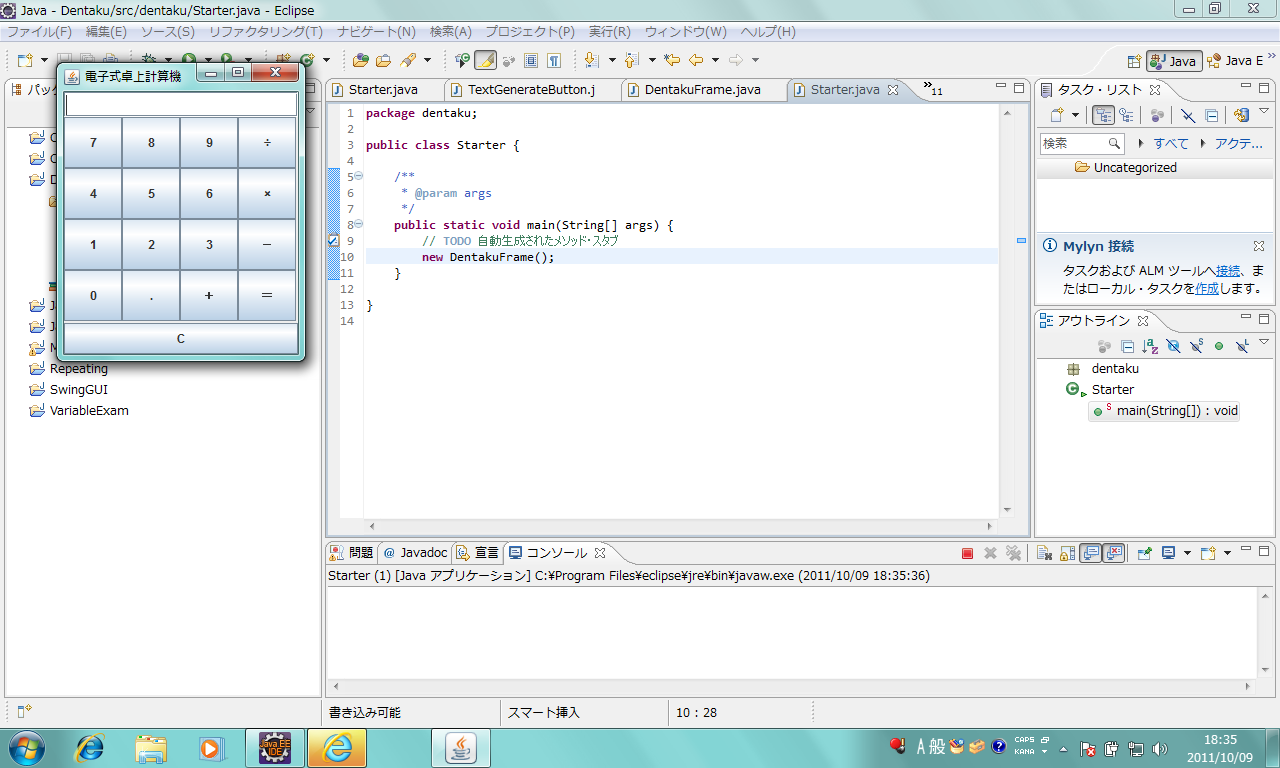1280x768 pixels.
Task: Toggle Hide Static Members in the outline toolbar
Action: coord(1196,346)
